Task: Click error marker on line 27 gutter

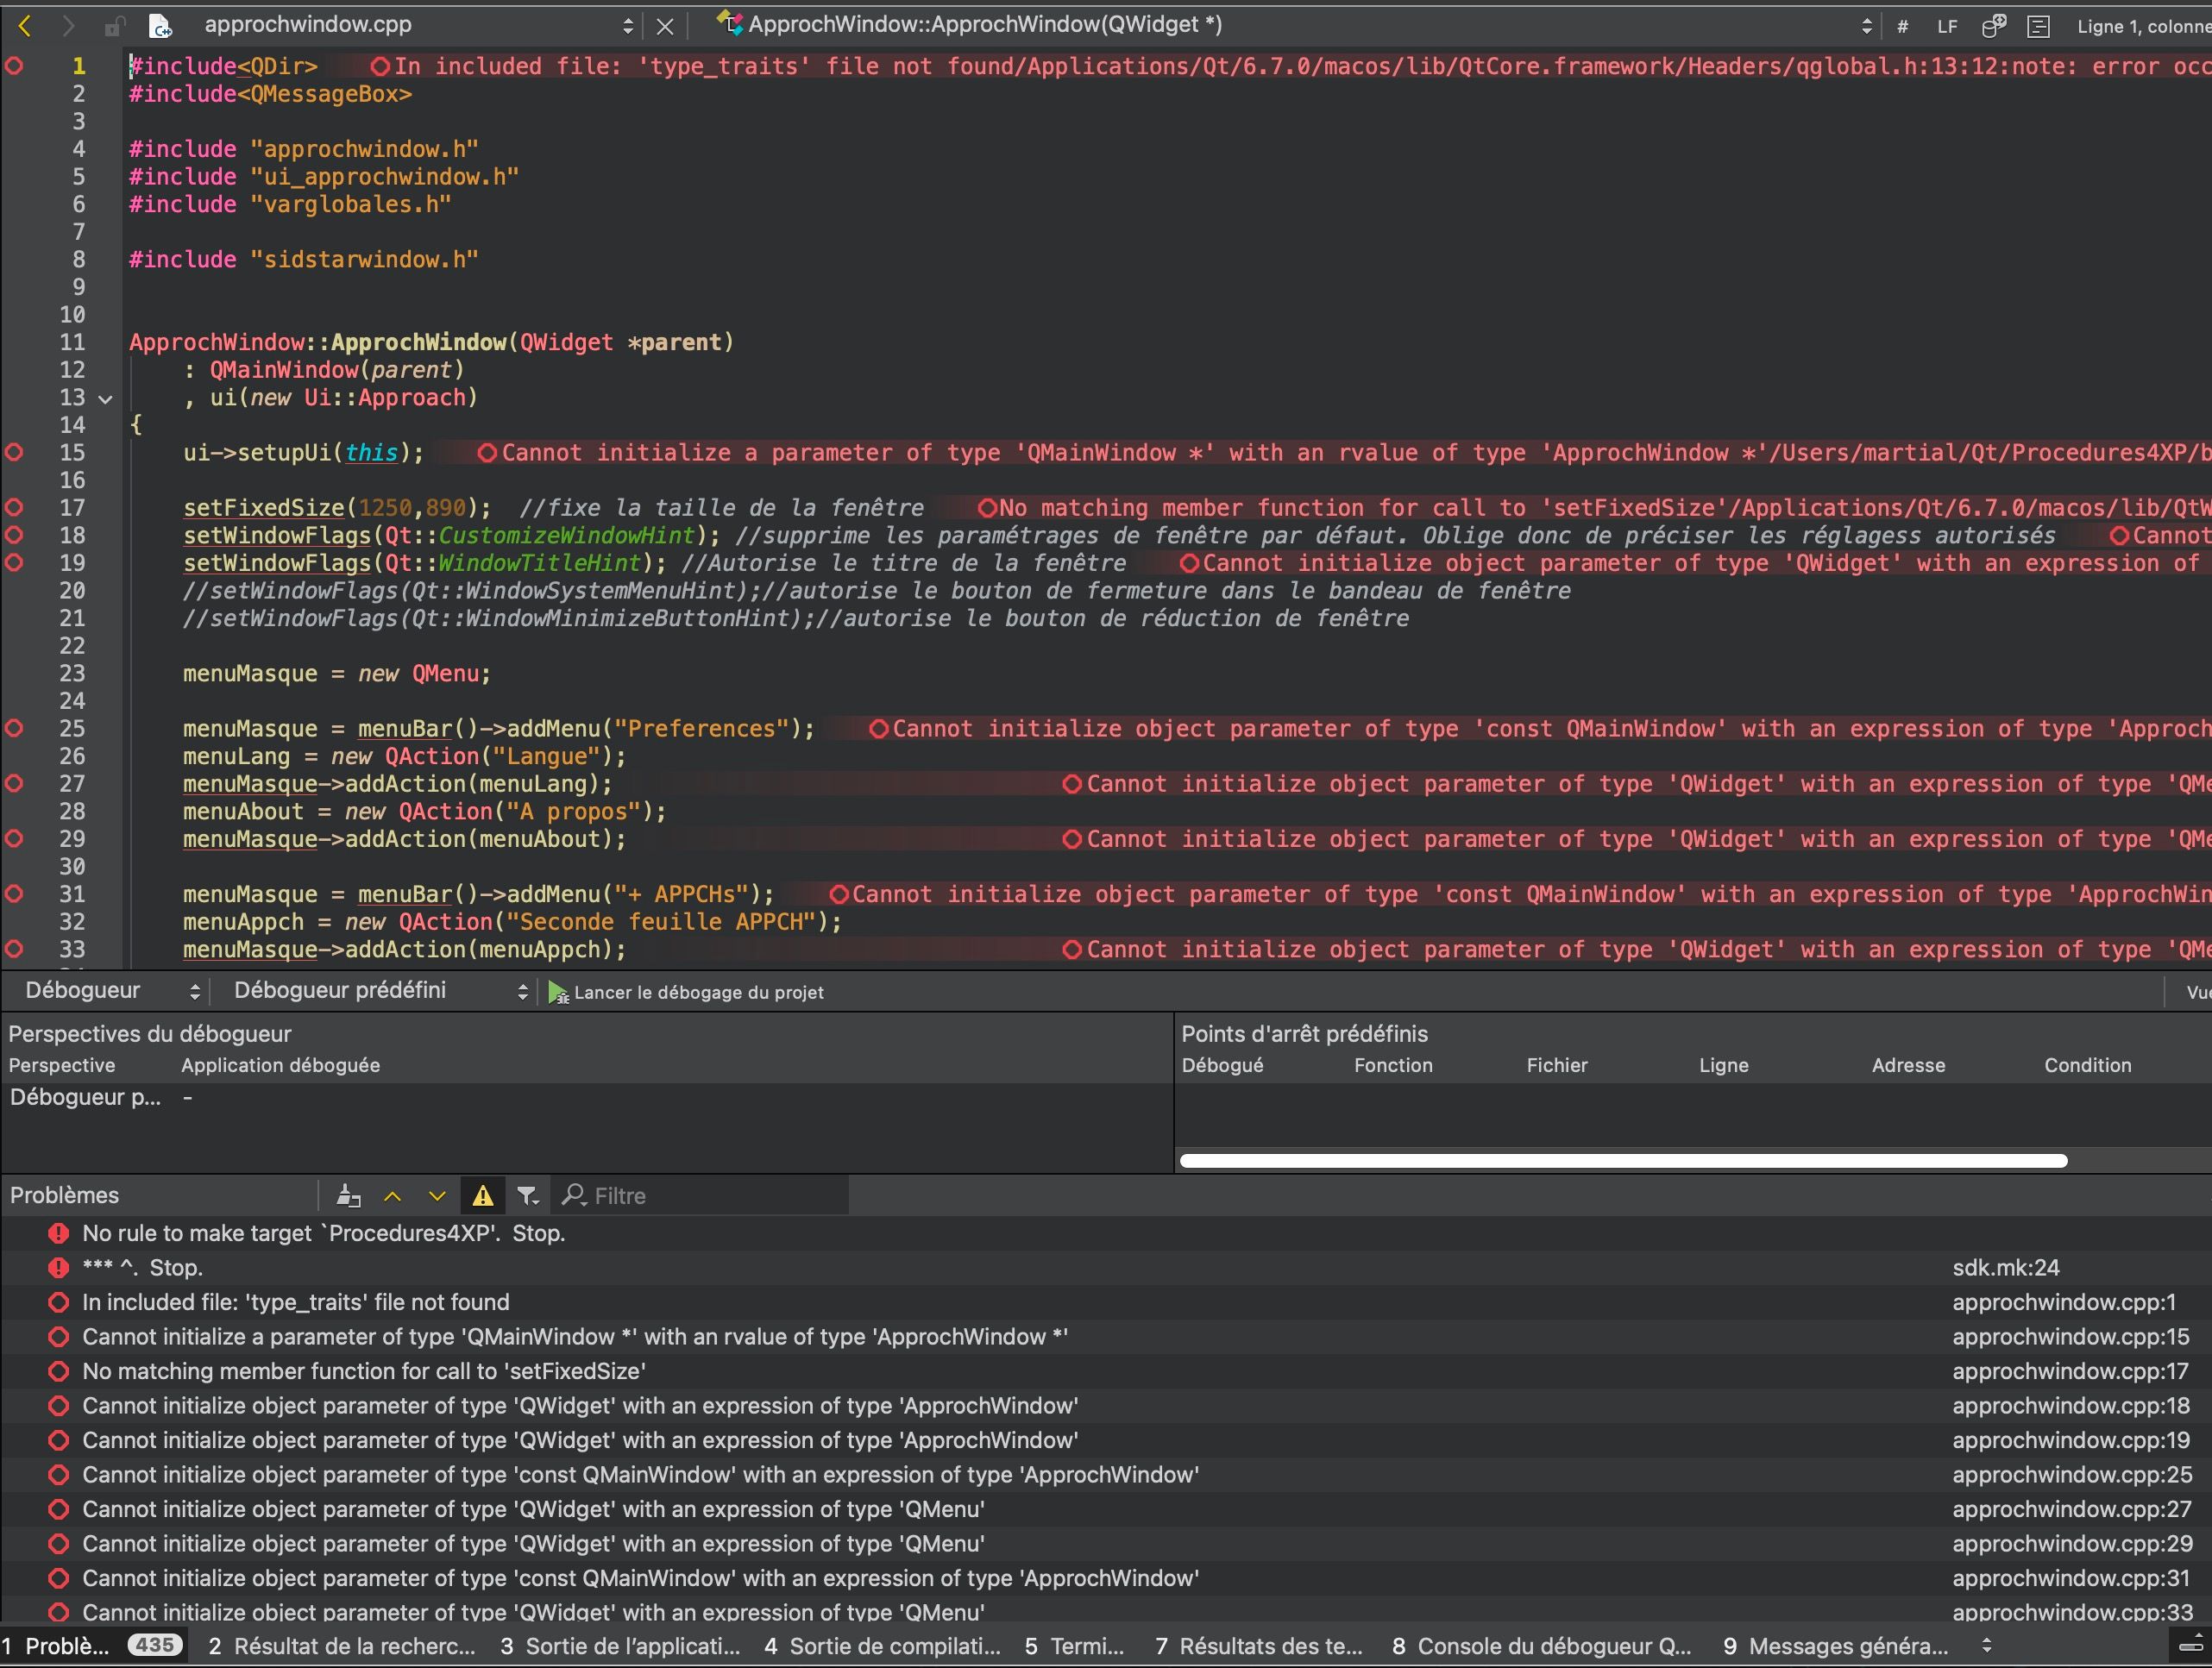Action: 14,783
